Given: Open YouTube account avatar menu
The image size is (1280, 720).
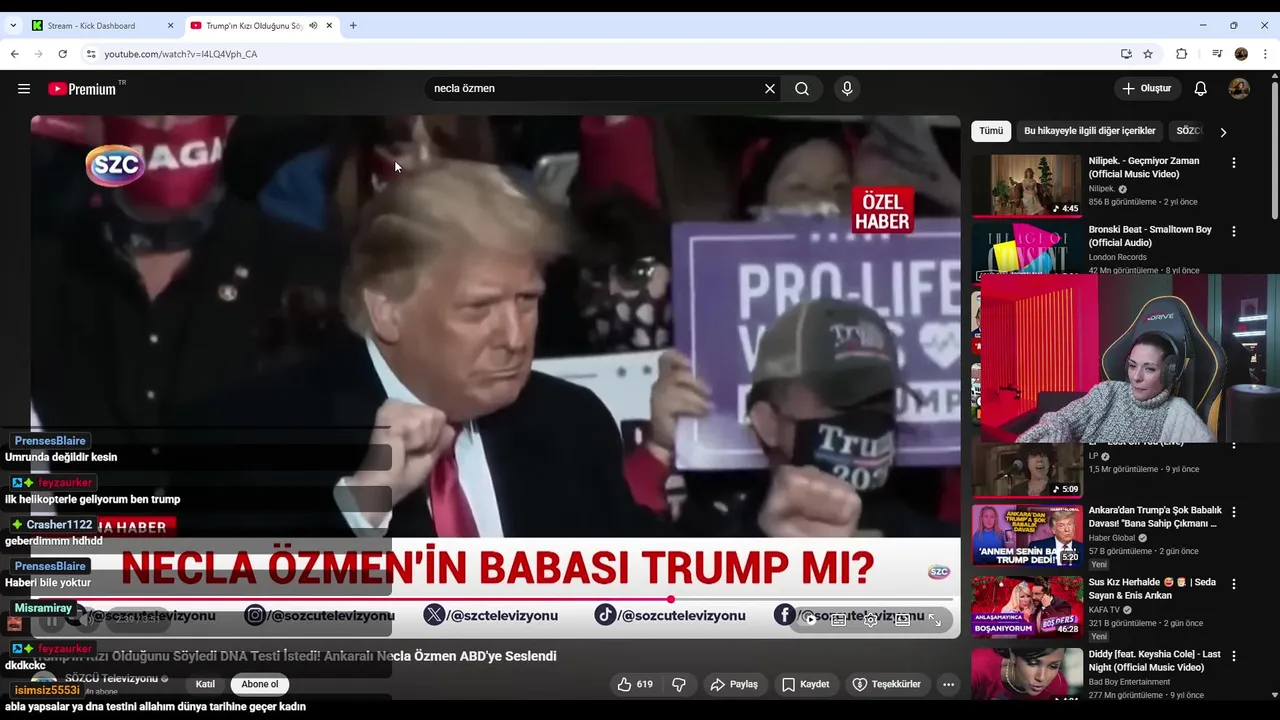Looking at the screenshot, I should tap(1239, 89).
